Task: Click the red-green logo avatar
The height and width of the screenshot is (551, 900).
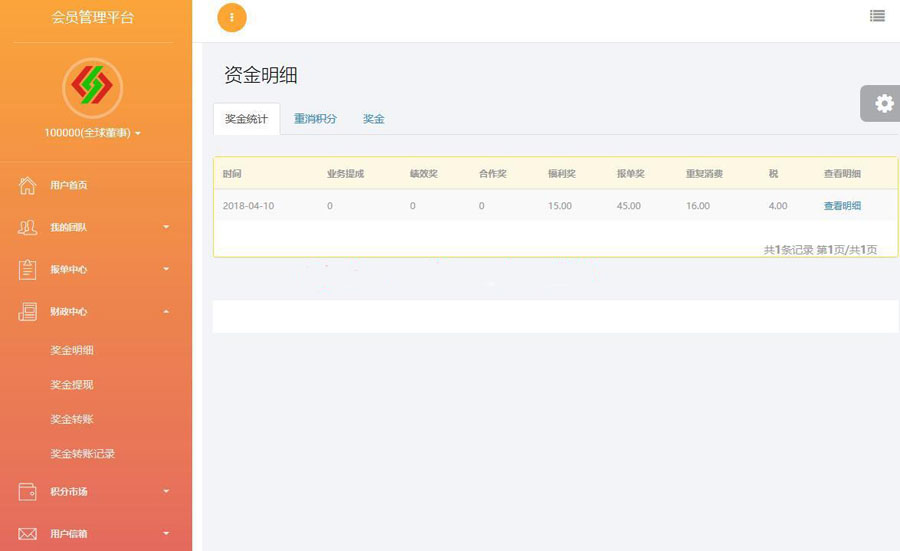Action: [92, 87]
